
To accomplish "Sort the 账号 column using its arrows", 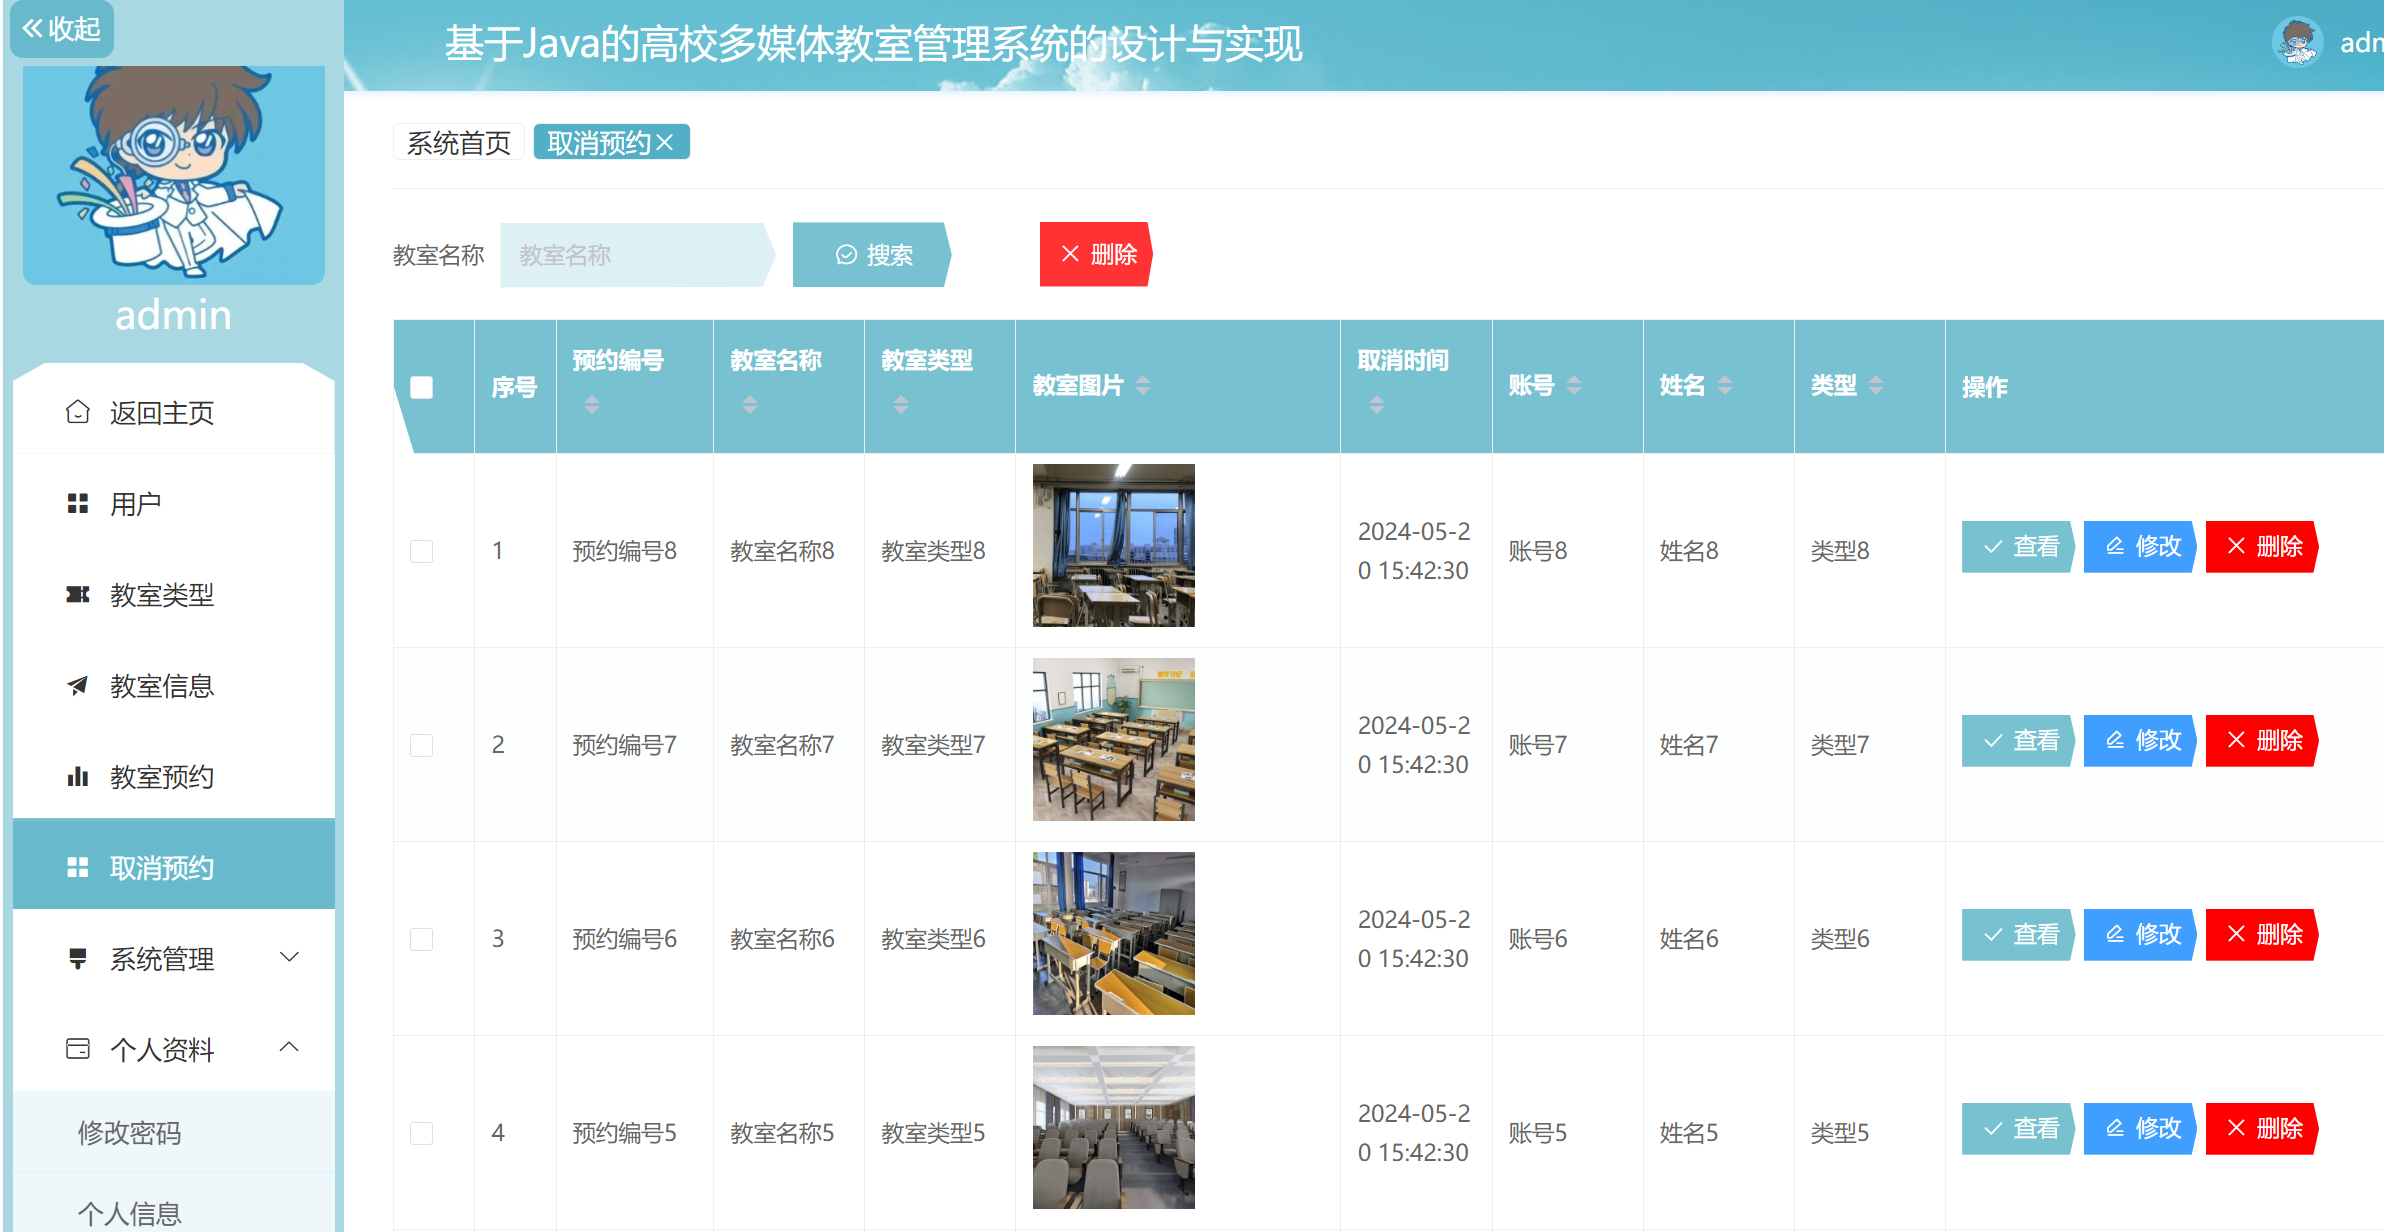I will (x=1574, y=385).
